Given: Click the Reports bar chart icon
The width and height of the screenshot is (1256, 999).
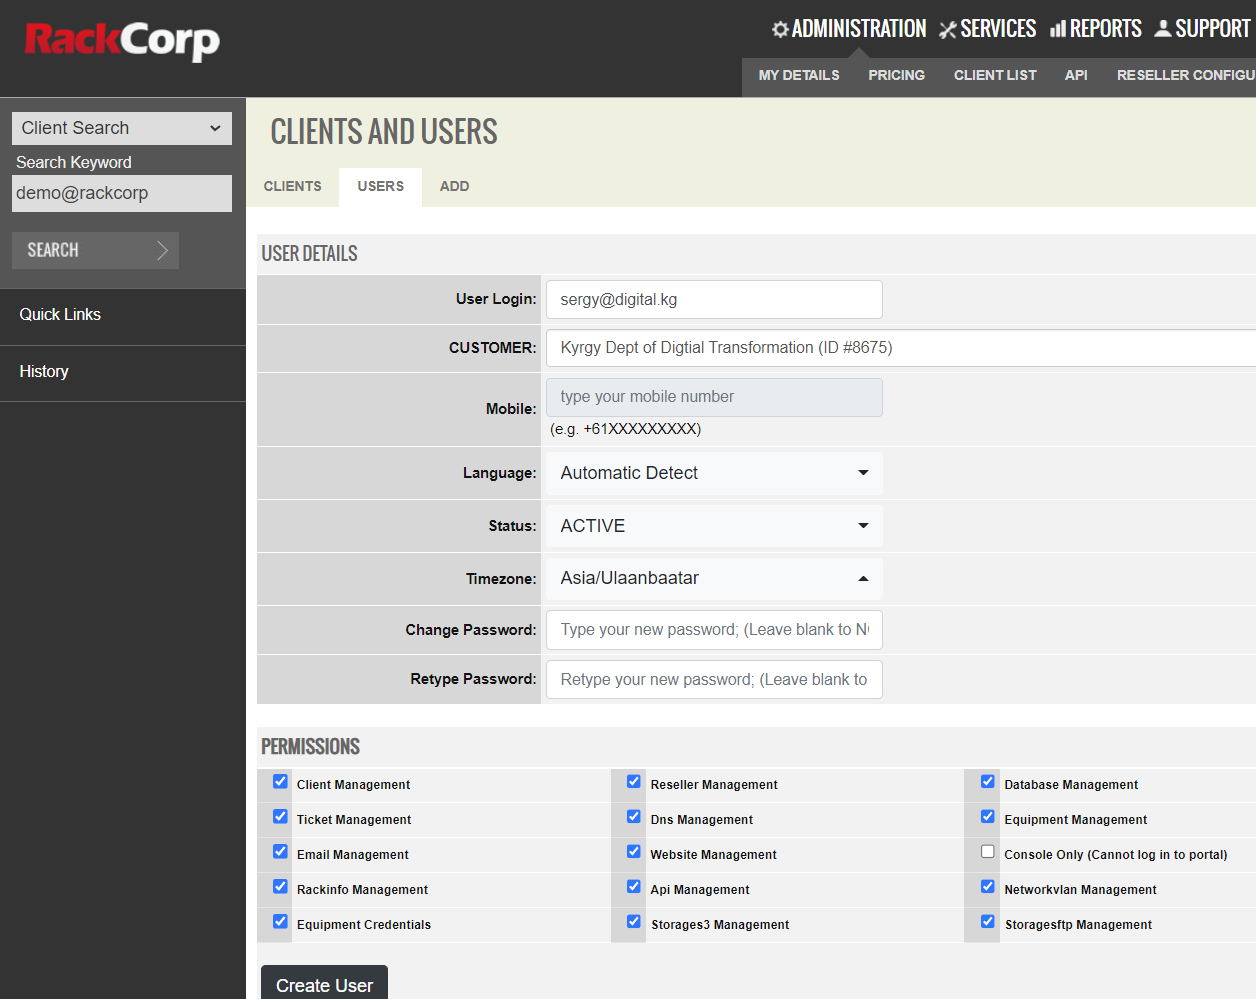Looking at the screenshot, I should [x=1058, y=28].
